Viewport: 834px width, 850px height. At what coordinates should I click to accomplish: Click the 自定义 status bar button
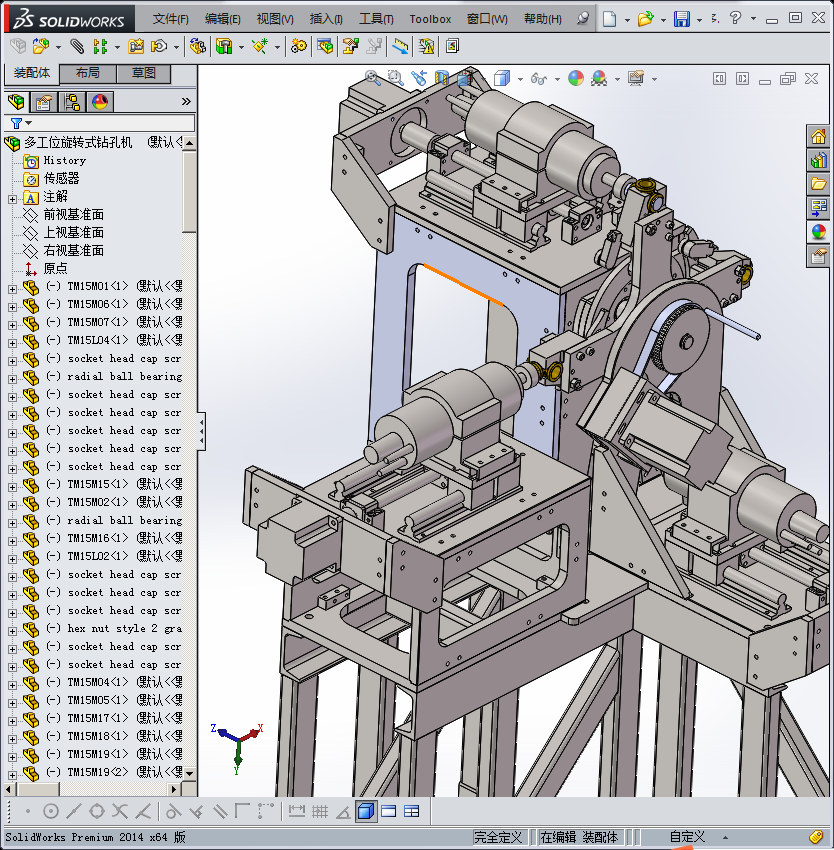click(687, 837)
